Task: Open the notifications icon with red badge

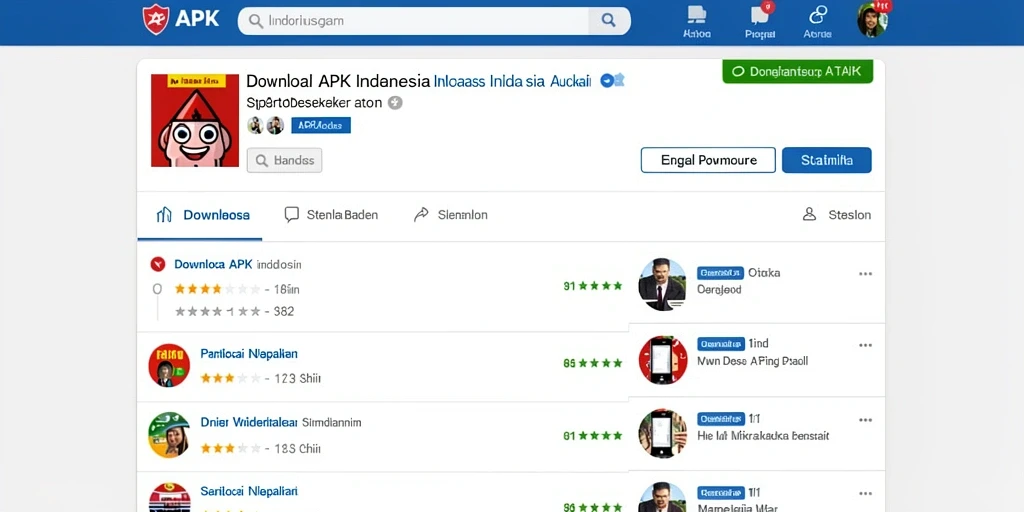Action: click(x=760, y=22)
